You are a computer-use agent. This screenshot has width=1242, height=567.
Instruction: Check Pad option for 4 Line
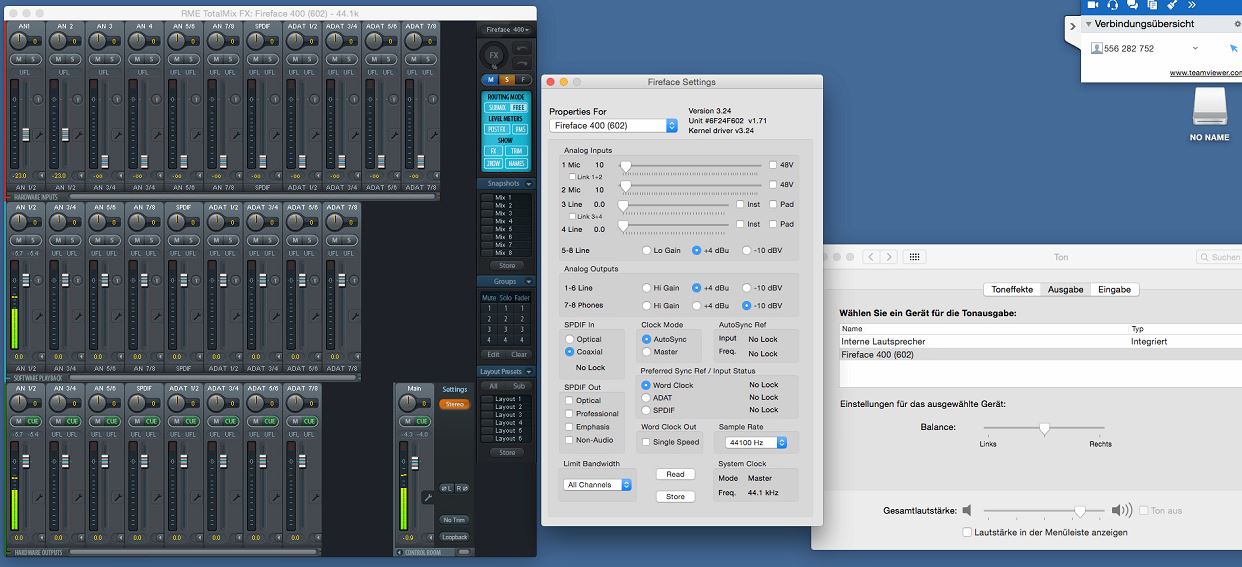tap(773, 224)
